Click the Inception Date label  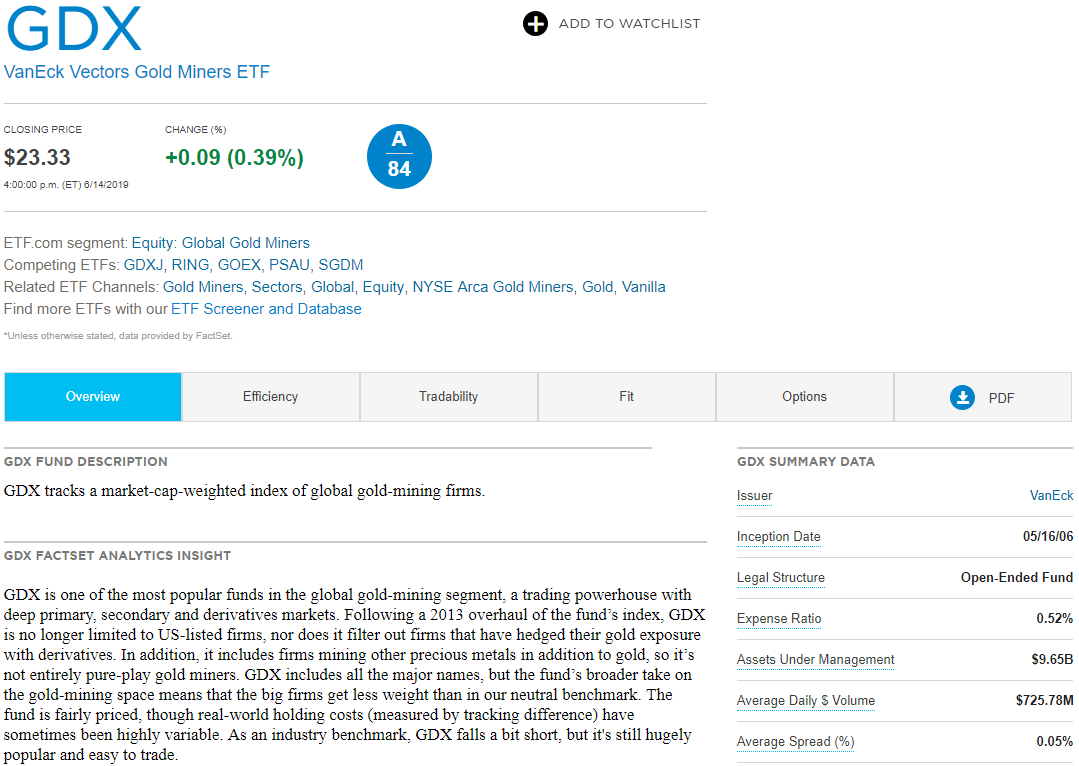(x=778, y=537)
